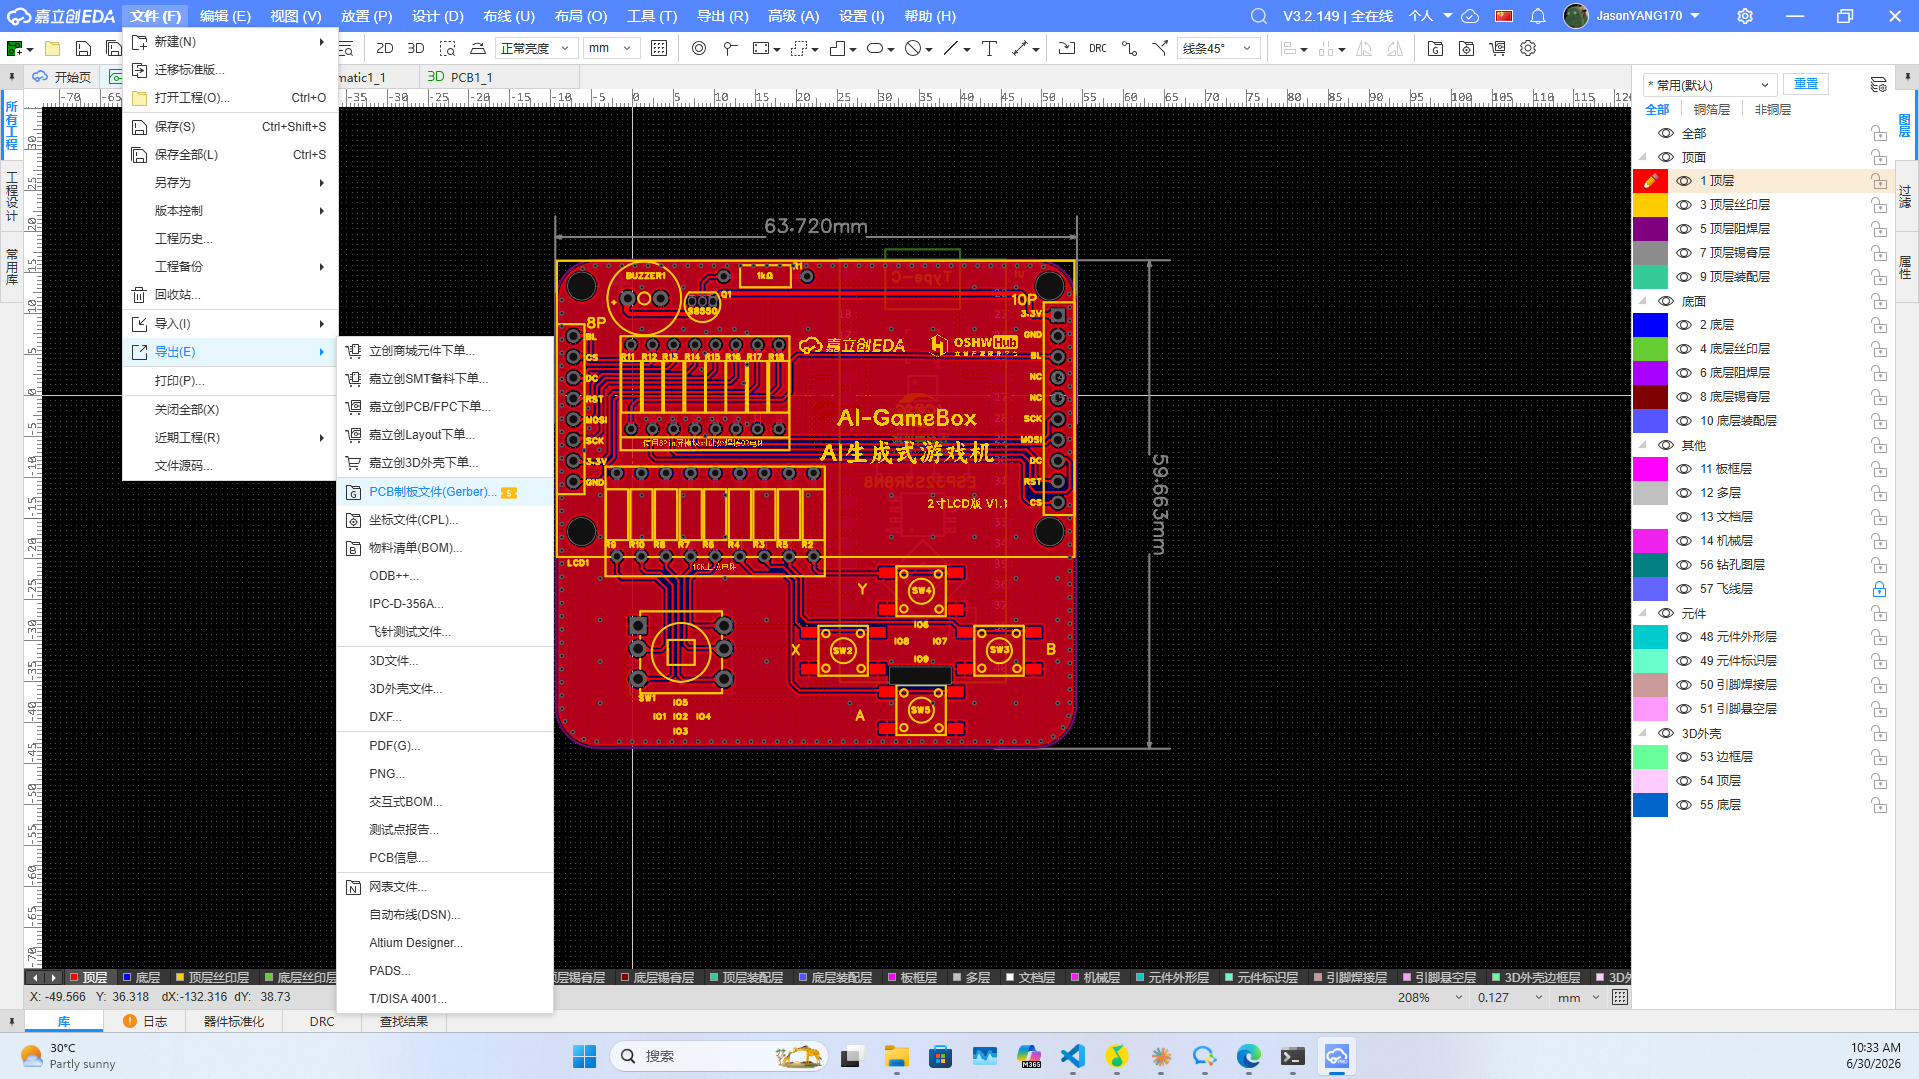This screenshot has width=1919, height=1079.
Task: Click the DRC check toolbar icon
Action: [x=1097, y=48]
